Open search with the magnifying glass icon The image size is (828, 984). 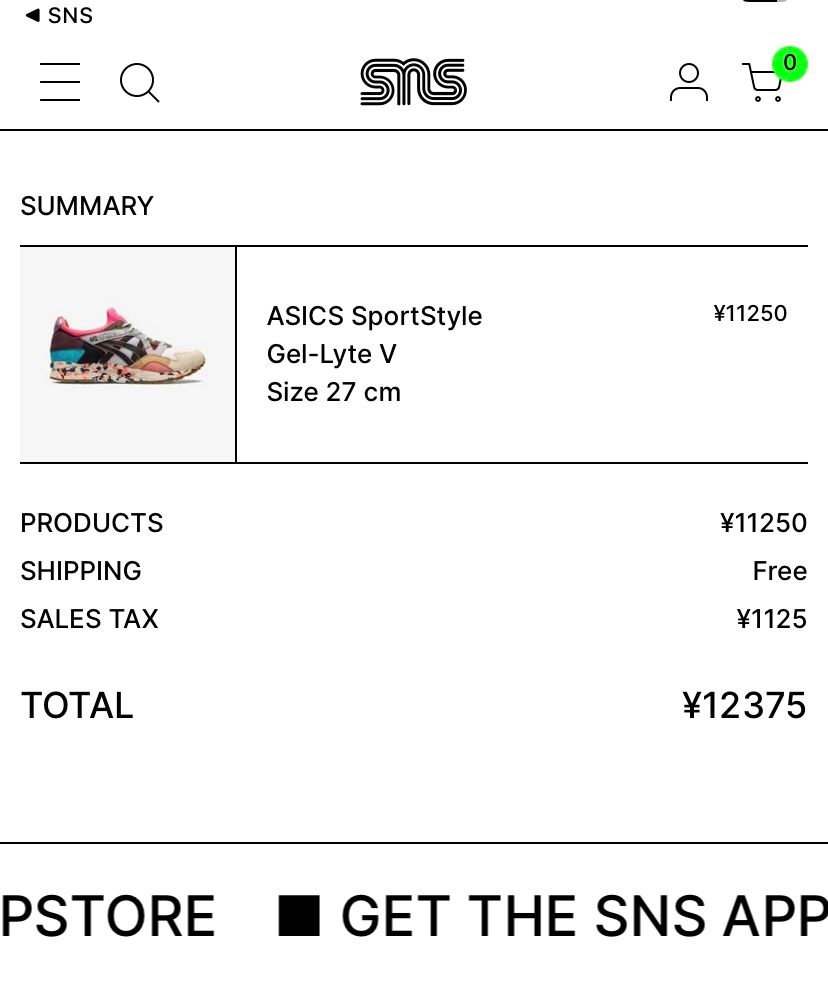click(x=139, y=82)
